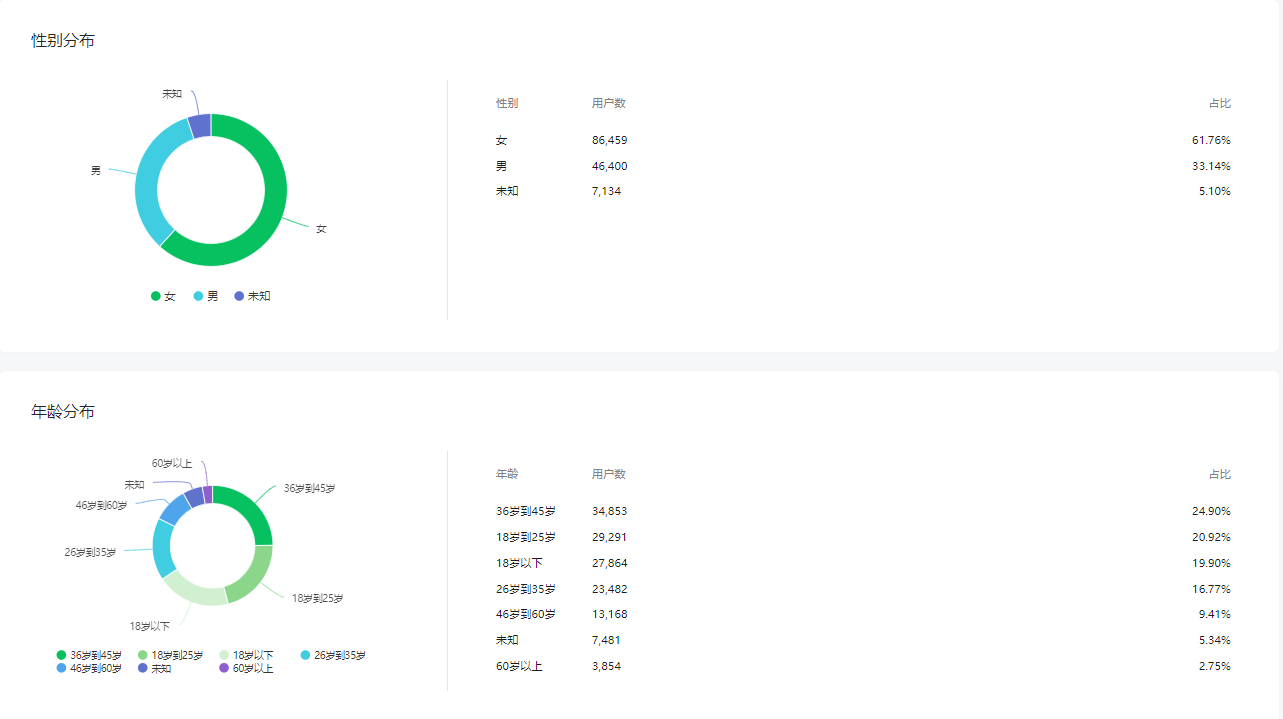
Task: Click the 61.76% percentage cell
Action: click(1211, 141)
